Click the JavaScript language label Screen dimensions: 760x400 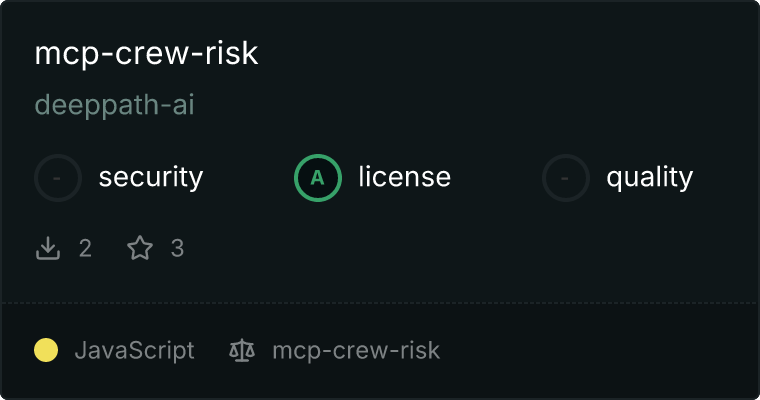pos(134,351)
